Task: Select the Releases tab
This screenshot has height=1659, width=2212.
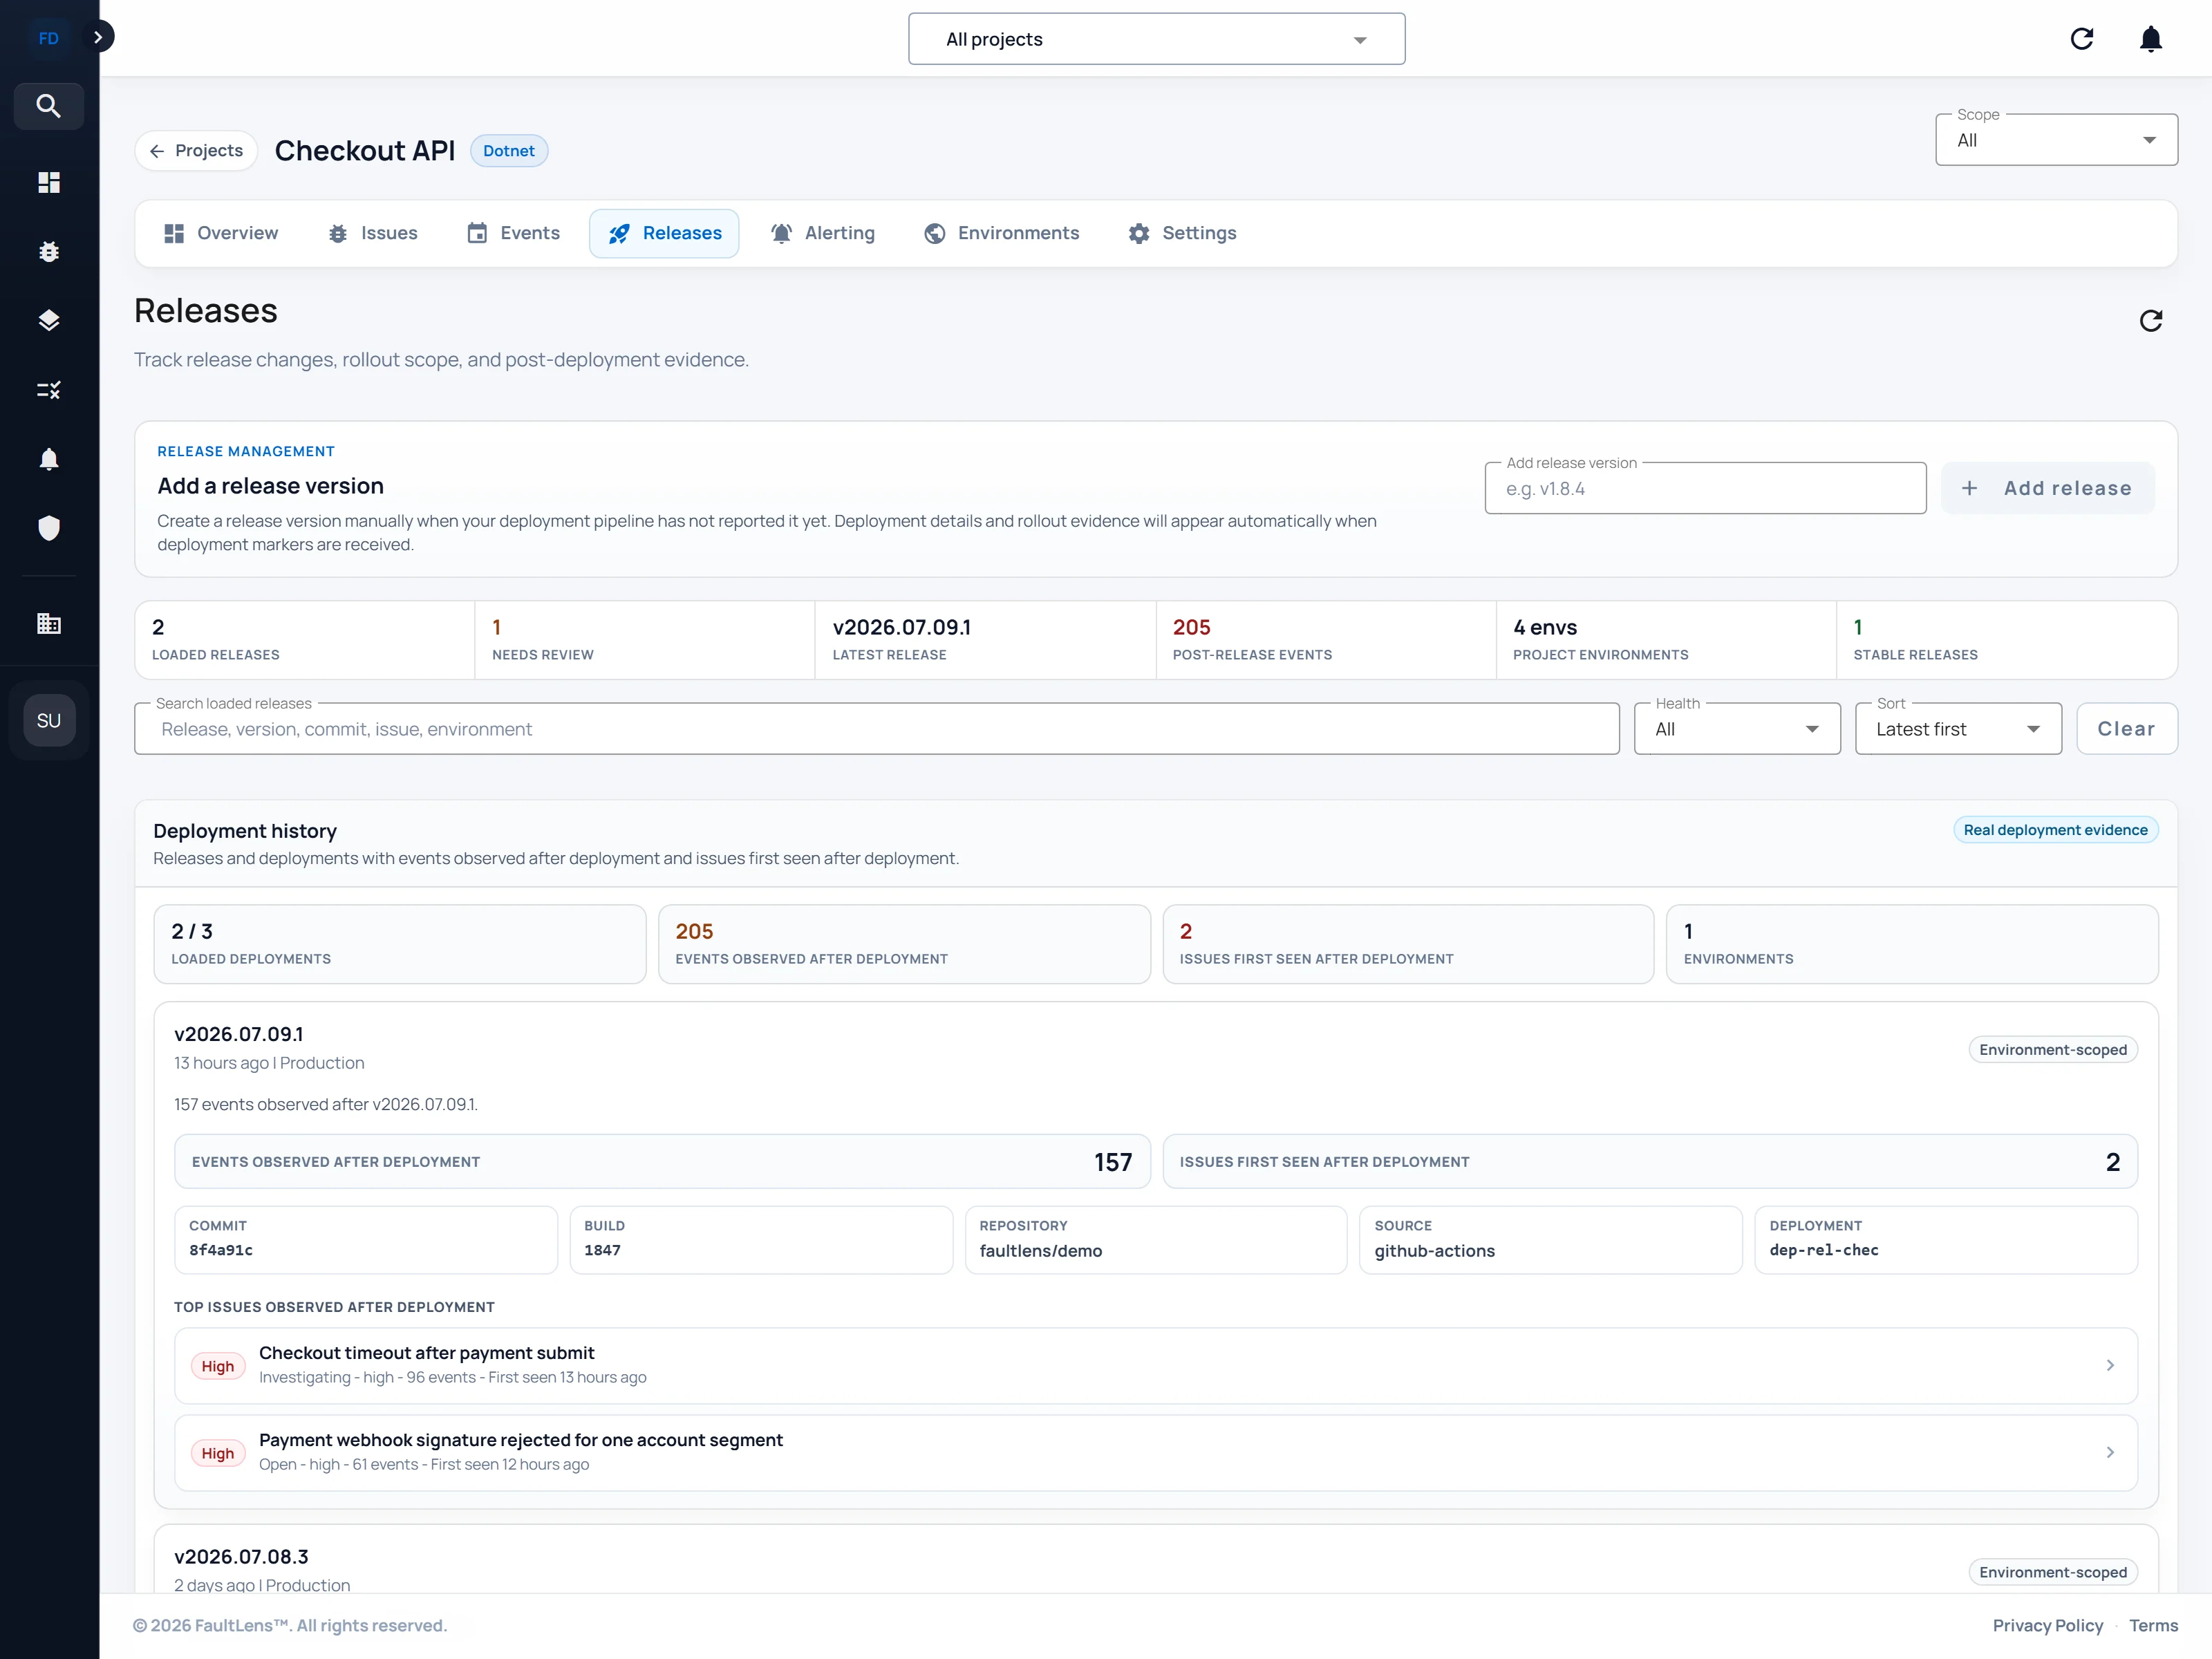Action: click(x=664, y=233)
